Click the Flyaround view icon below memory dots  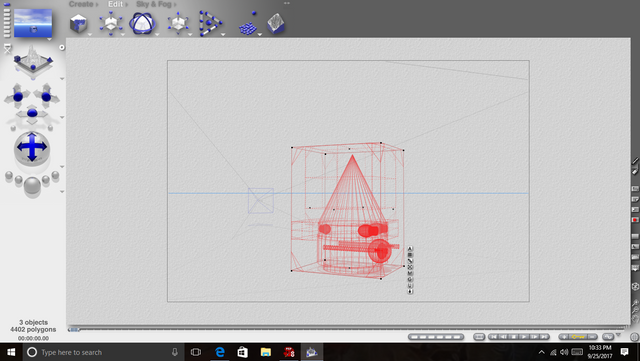click(x=7, y=49)
